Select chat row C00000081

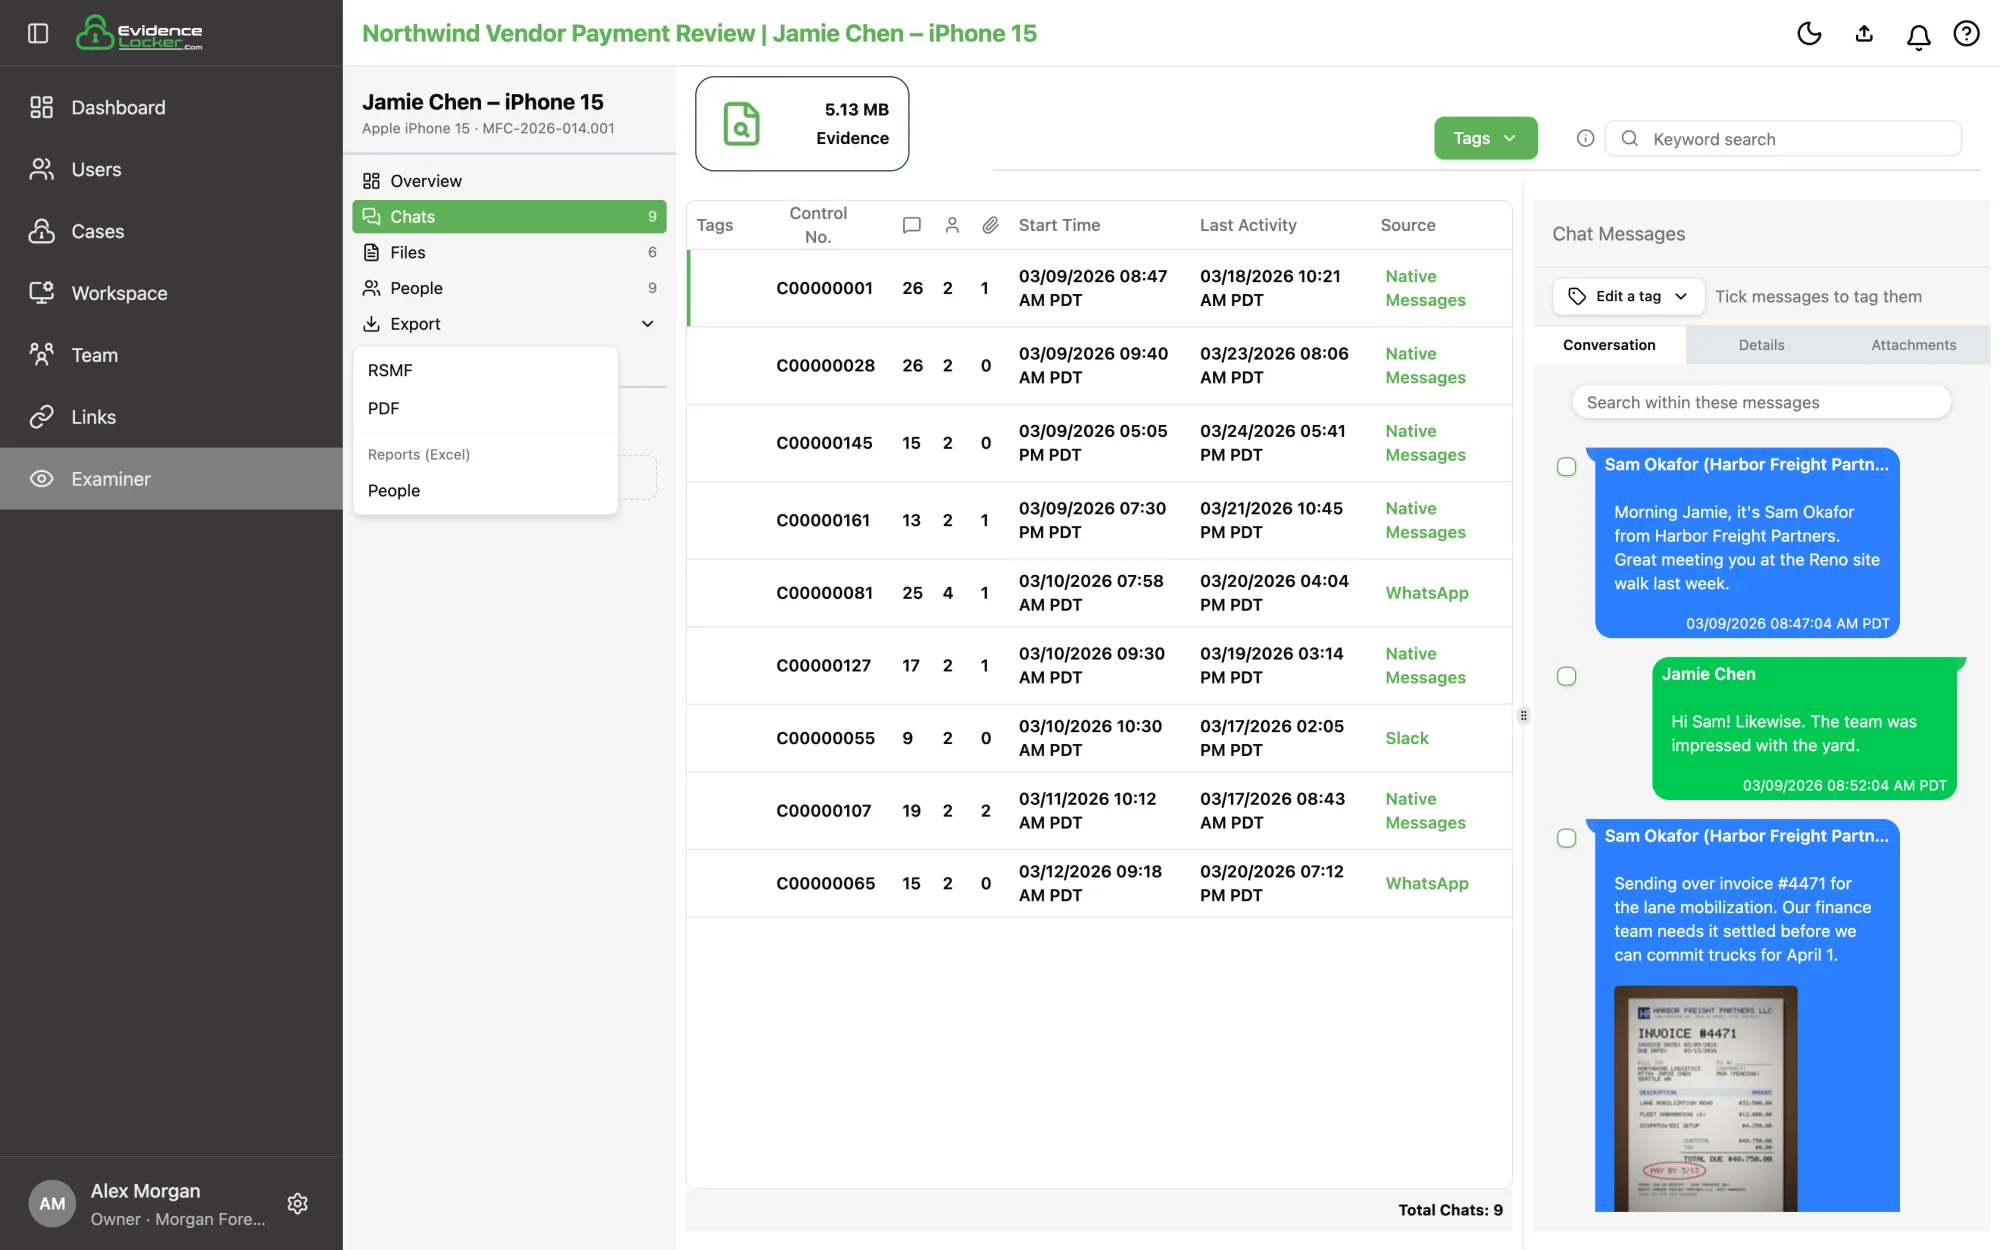click(1099, 593)
